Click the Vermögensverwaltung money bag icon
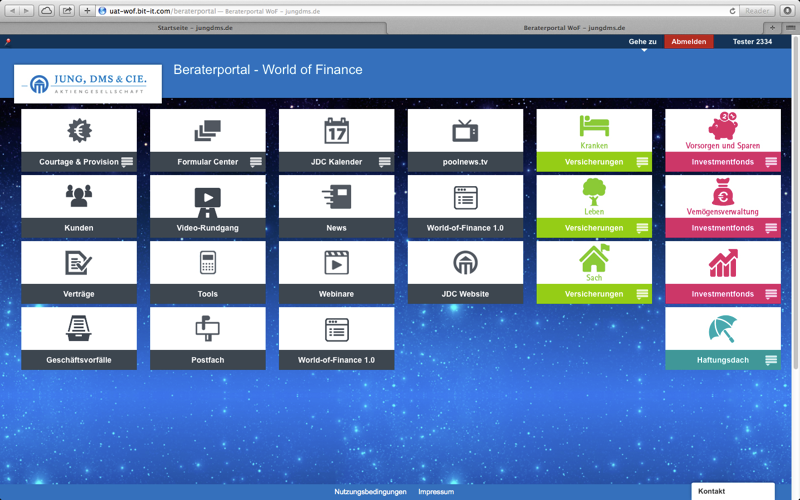Image resolution: width=800 pixels, height=500 pixels. (x=723, y=192)
